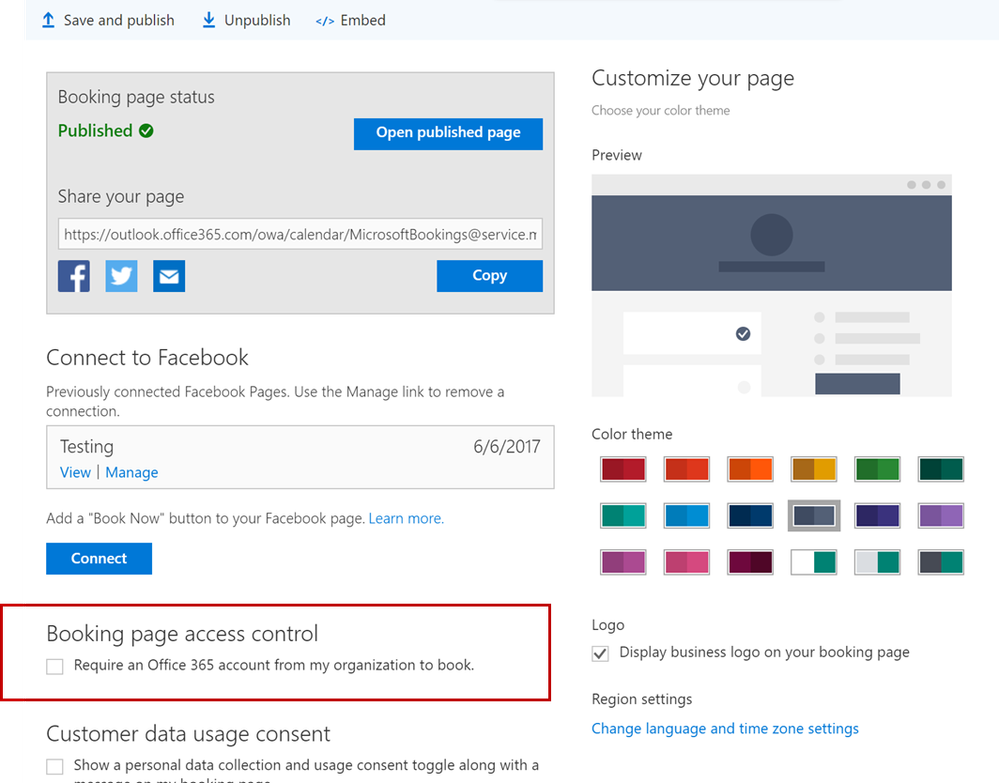Click the Testing Facebook page name
999x783 pixels.
tap(87, 447)
